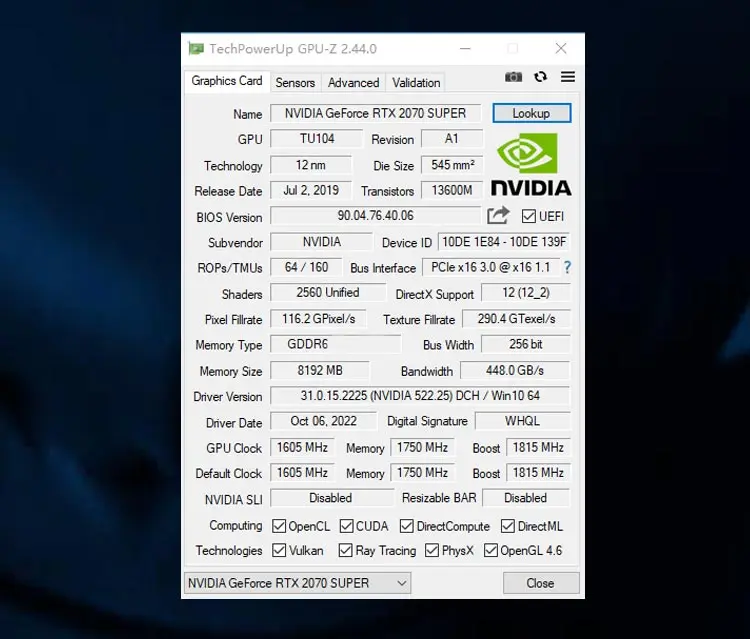Image resolution: width=750 pixels, height=639 pixels.
Task: Switch to the Sensors tab
Action: [x=295, y=83]
